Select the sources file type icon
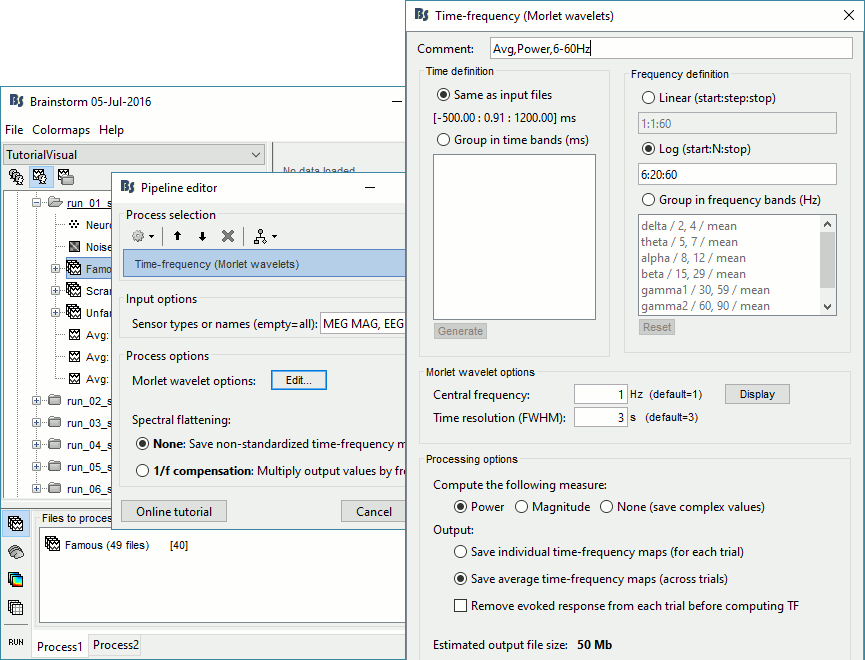The height and width of the screenshot is (660, 865). [x=15, y=551]
